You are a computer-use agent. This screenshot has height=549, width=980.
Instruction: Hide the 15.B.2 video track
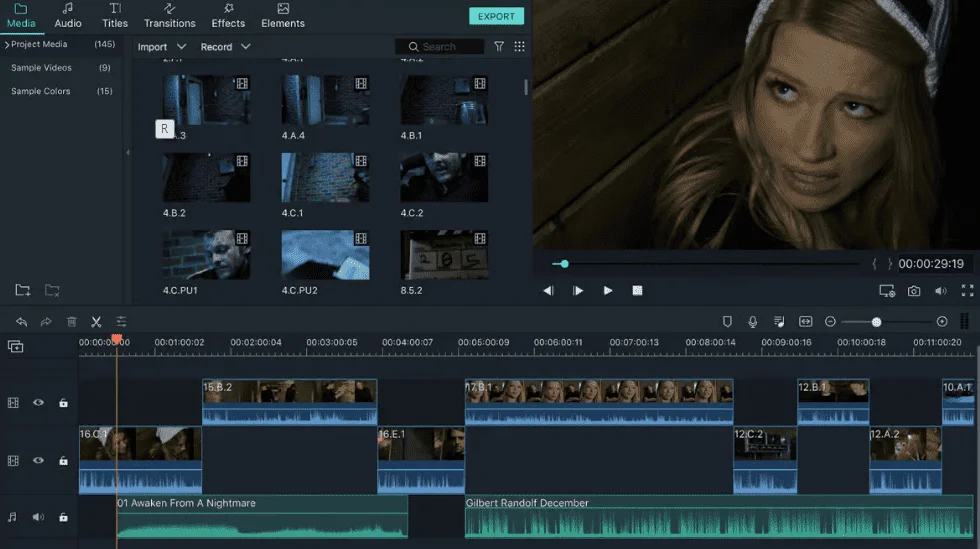38,403
